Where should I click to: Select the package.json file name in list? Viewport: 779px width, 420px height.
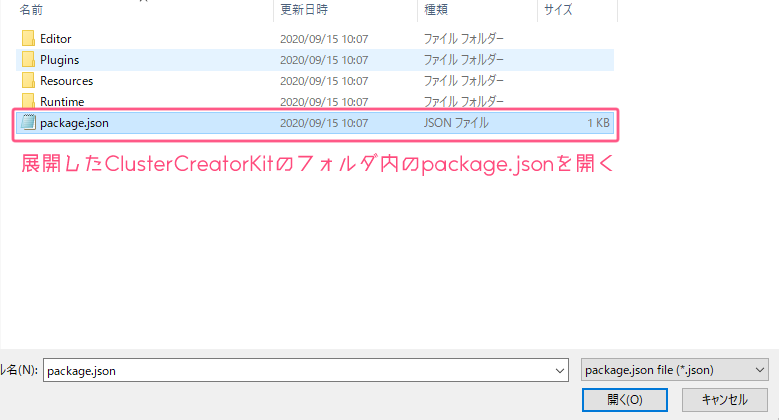pyautogui.click(x=74, y=124)
